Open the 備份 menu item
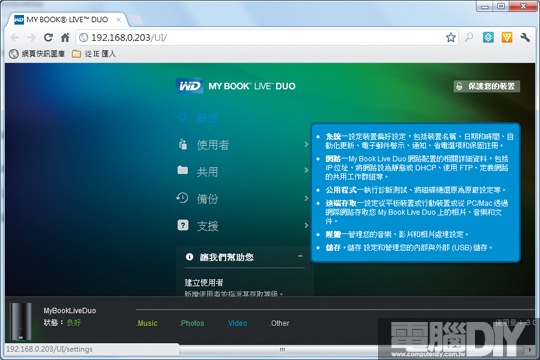Viewport: 540px width, 360px height. tap(242, 198)
